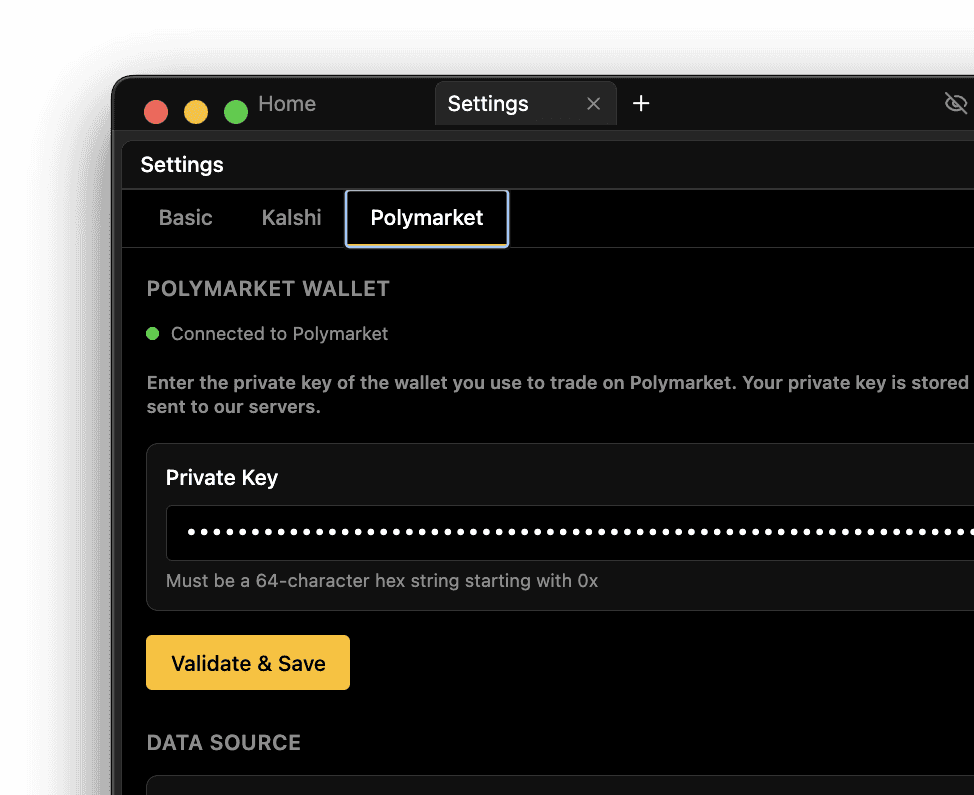Viewport: 974px width, 795px height.
Task: Click the Private Key label
Action: click(x=222, y=478)
